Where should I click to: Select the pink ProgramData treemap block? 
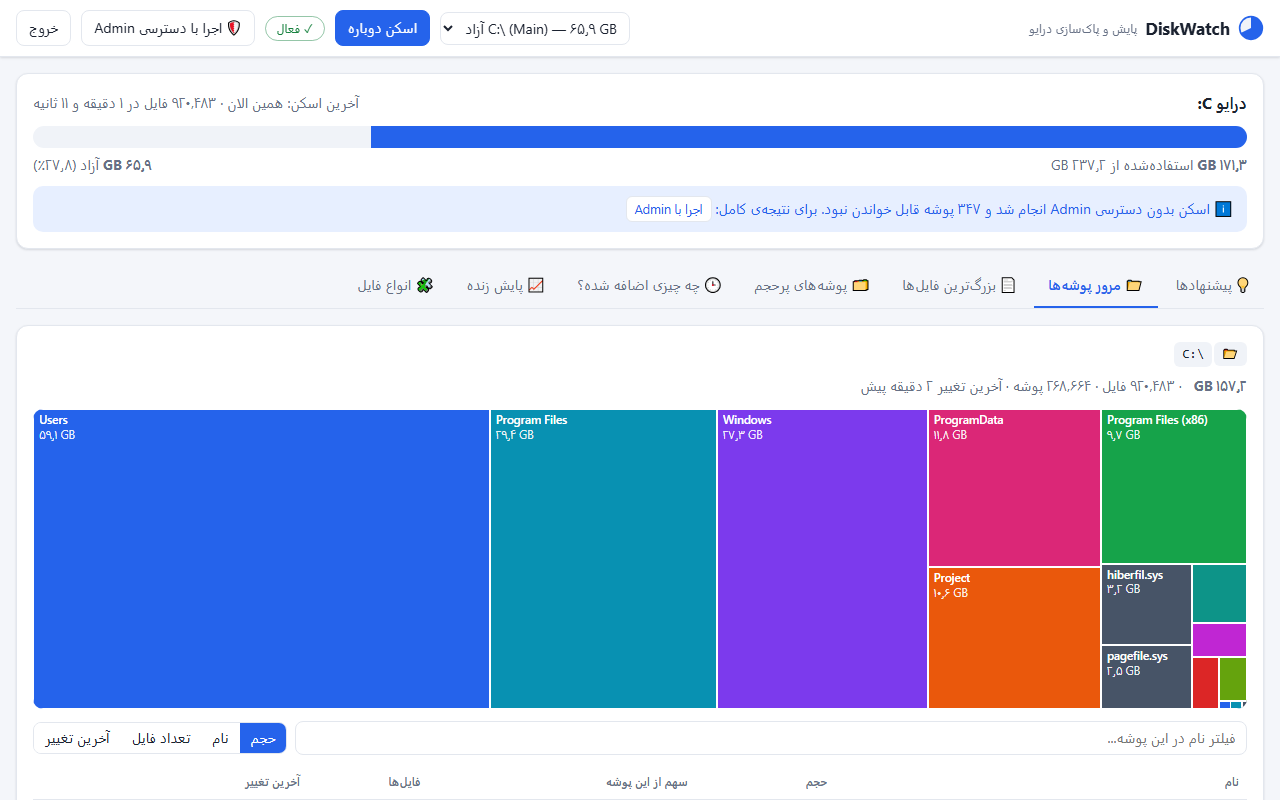[1014, 488]
